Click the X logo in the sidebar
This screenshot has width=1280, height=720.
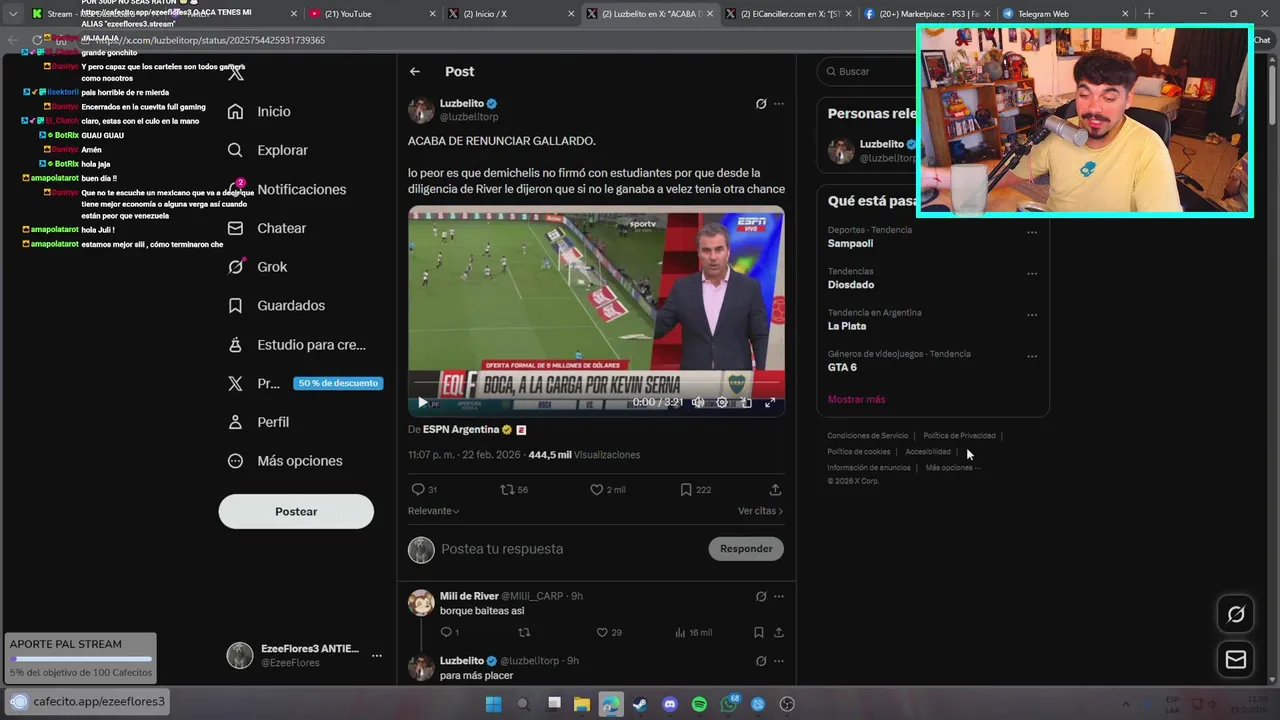tap(236, 73)
